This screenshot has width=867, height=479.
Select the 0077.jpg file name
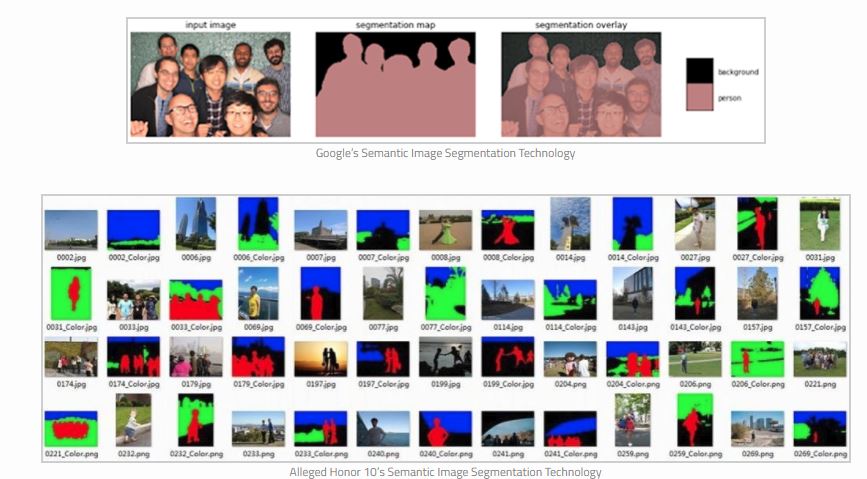pyautogui.click(x=383, y=327)
